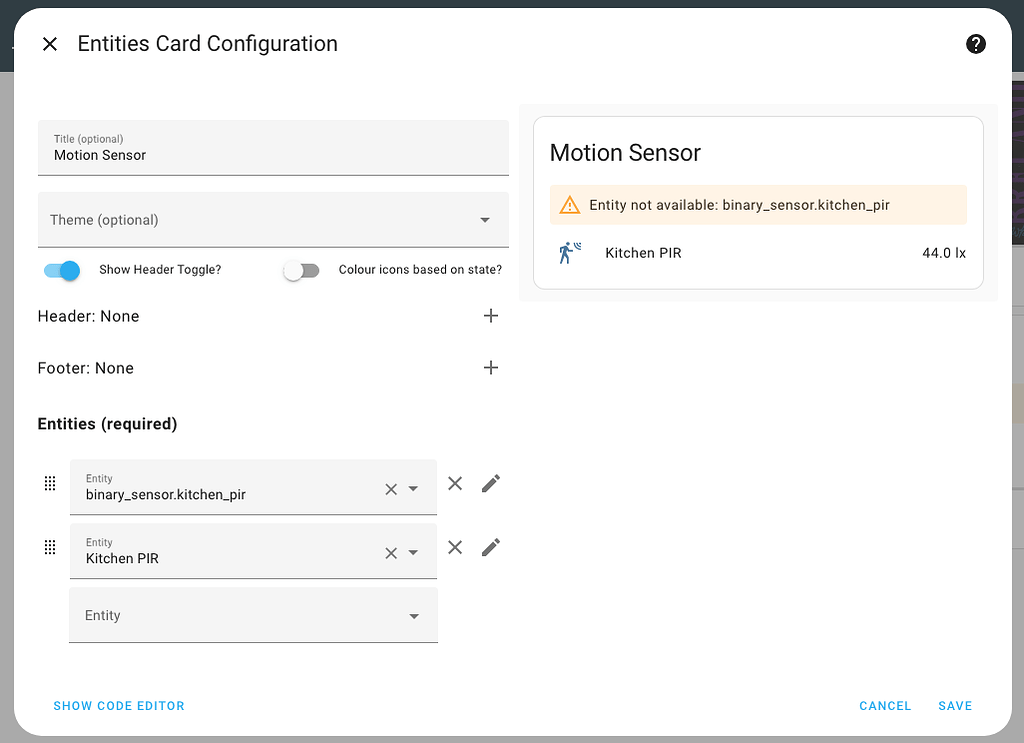Click the drag handle beside binary_sensor.kitchen_pir

pyautogui.click(x=50, y=483)
